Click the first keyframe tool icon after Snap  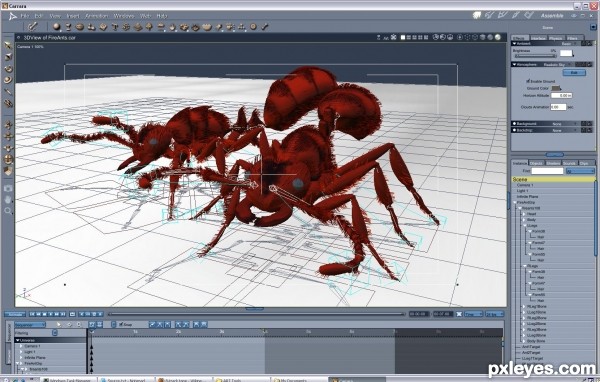pyautogui.click(x=152, y=325)
